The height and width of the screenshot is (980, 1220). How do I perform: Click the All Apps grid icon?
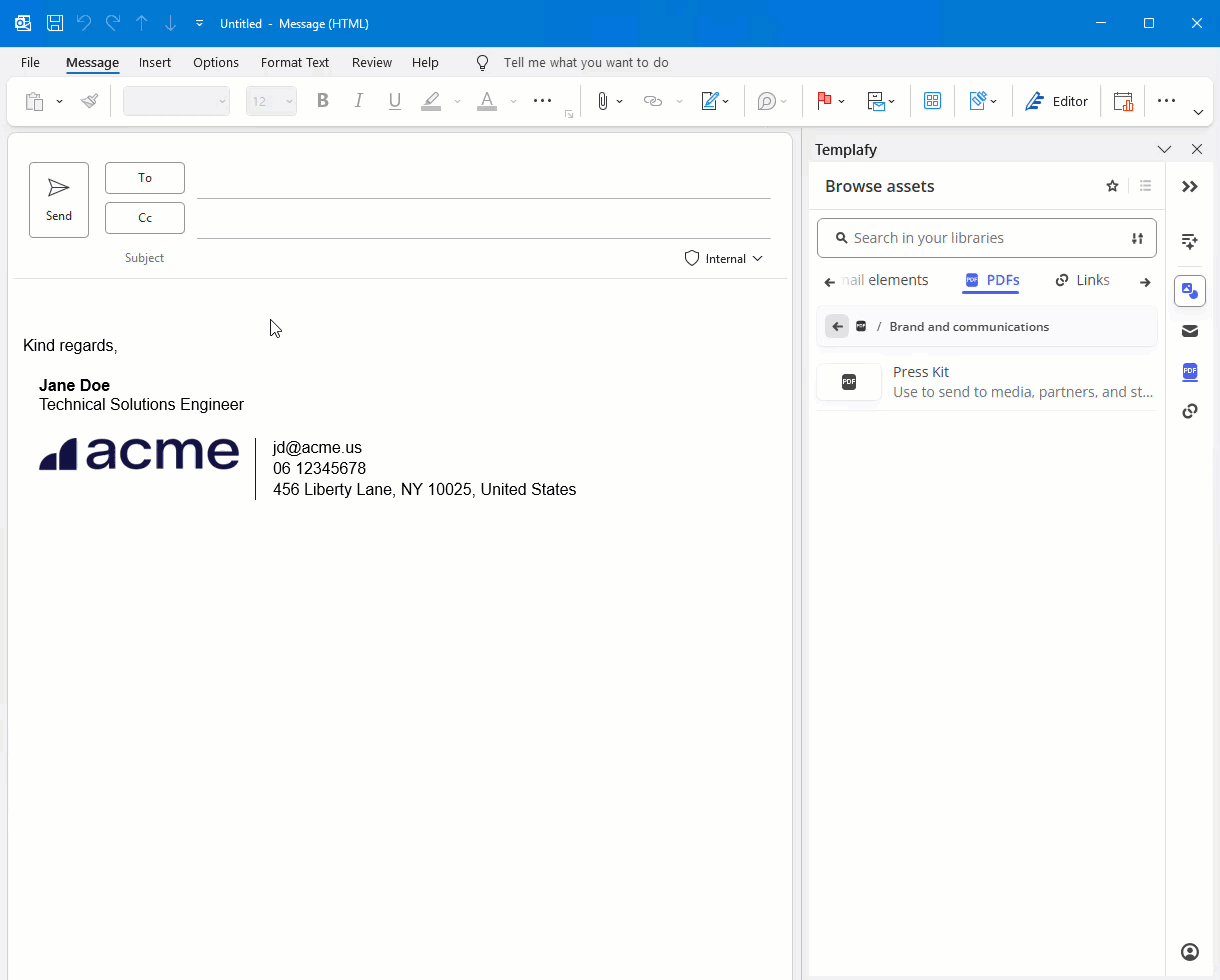(x=932, y=101)
